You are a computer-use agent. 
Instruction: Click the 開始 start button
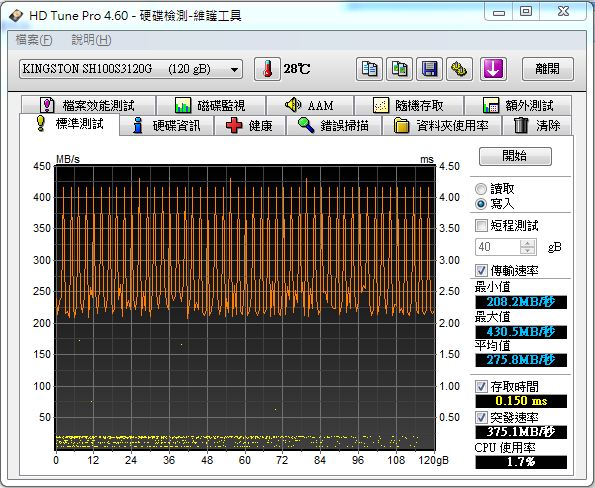(515, 156)
